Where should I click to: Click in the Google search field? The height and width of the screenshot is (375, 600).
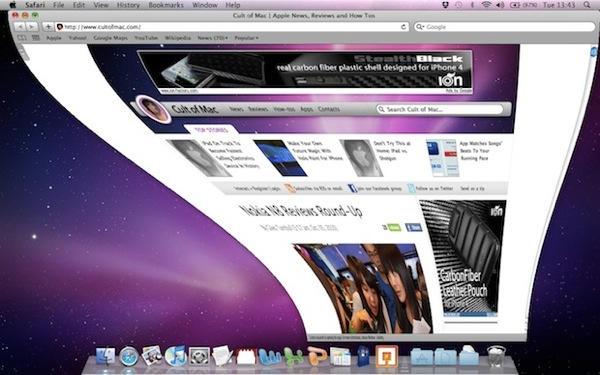tap(505, 27)
